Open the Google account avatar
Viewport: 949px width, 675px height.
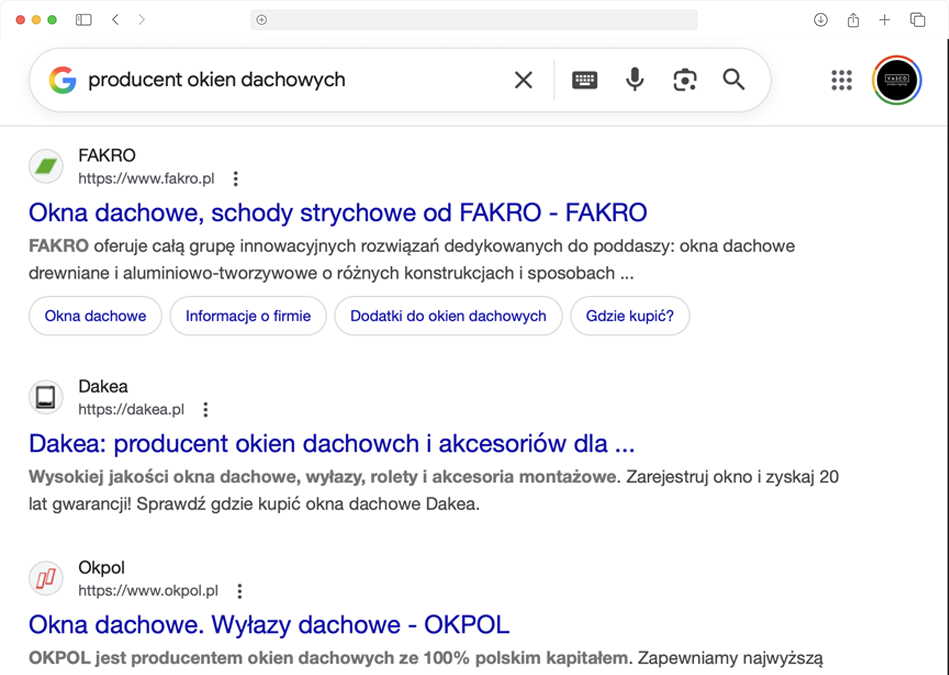897,80
